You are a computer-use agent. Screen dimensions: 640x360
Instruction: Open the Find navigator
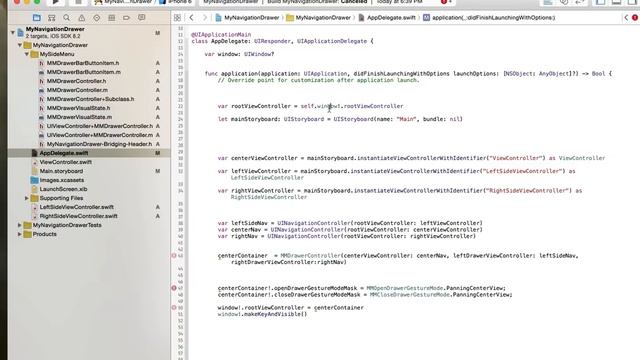coord(67,18)
